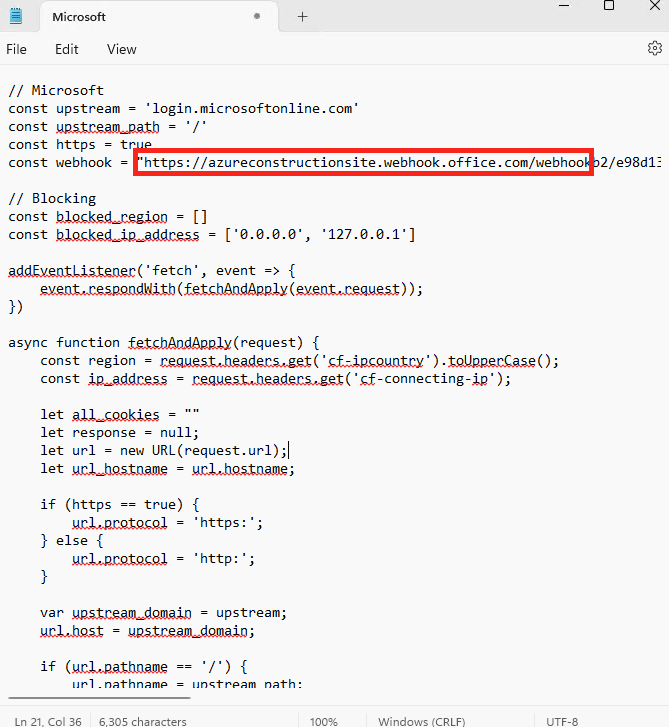This screenshot has width=669, height=727.
Task: Click the blocked_region variable
Action: [112, 217]
